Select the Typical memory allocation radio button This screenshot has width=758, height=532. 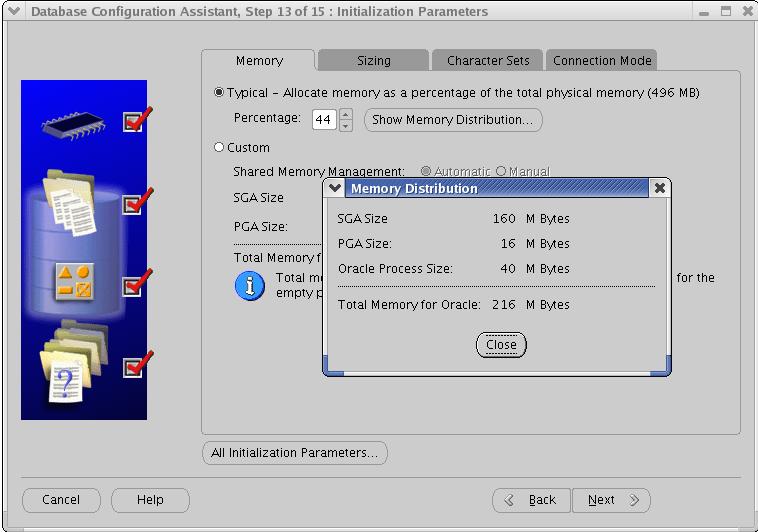tap(219, 93)
